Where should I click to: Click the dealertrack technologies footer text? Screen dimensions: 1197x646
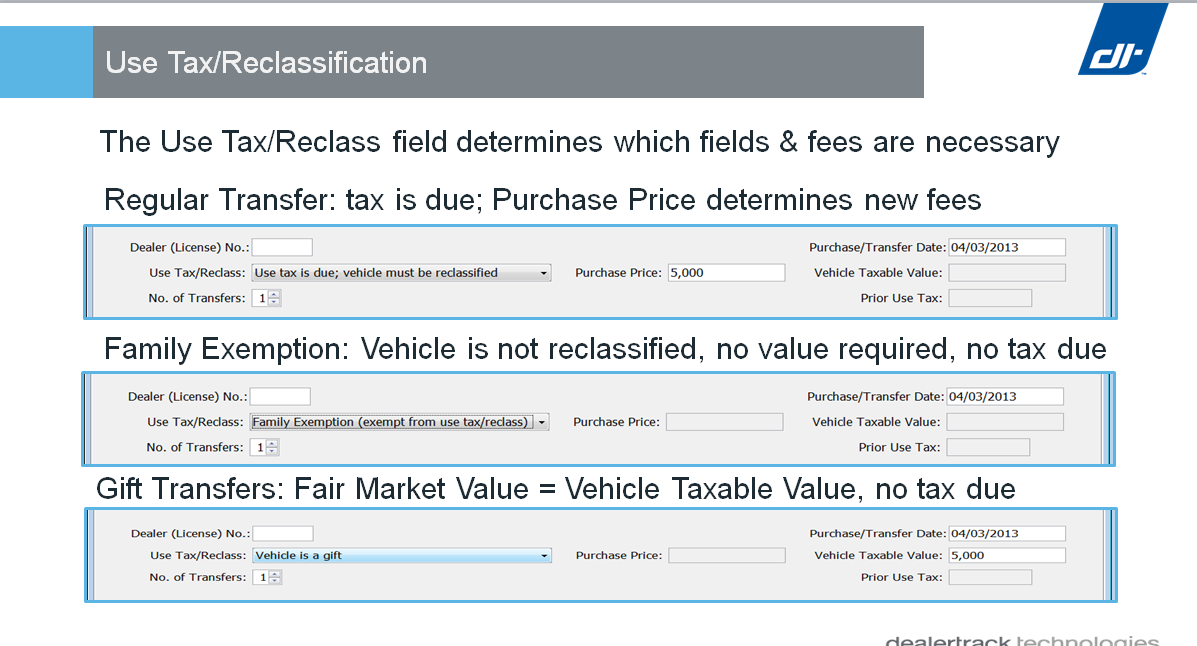point(1021,640)
